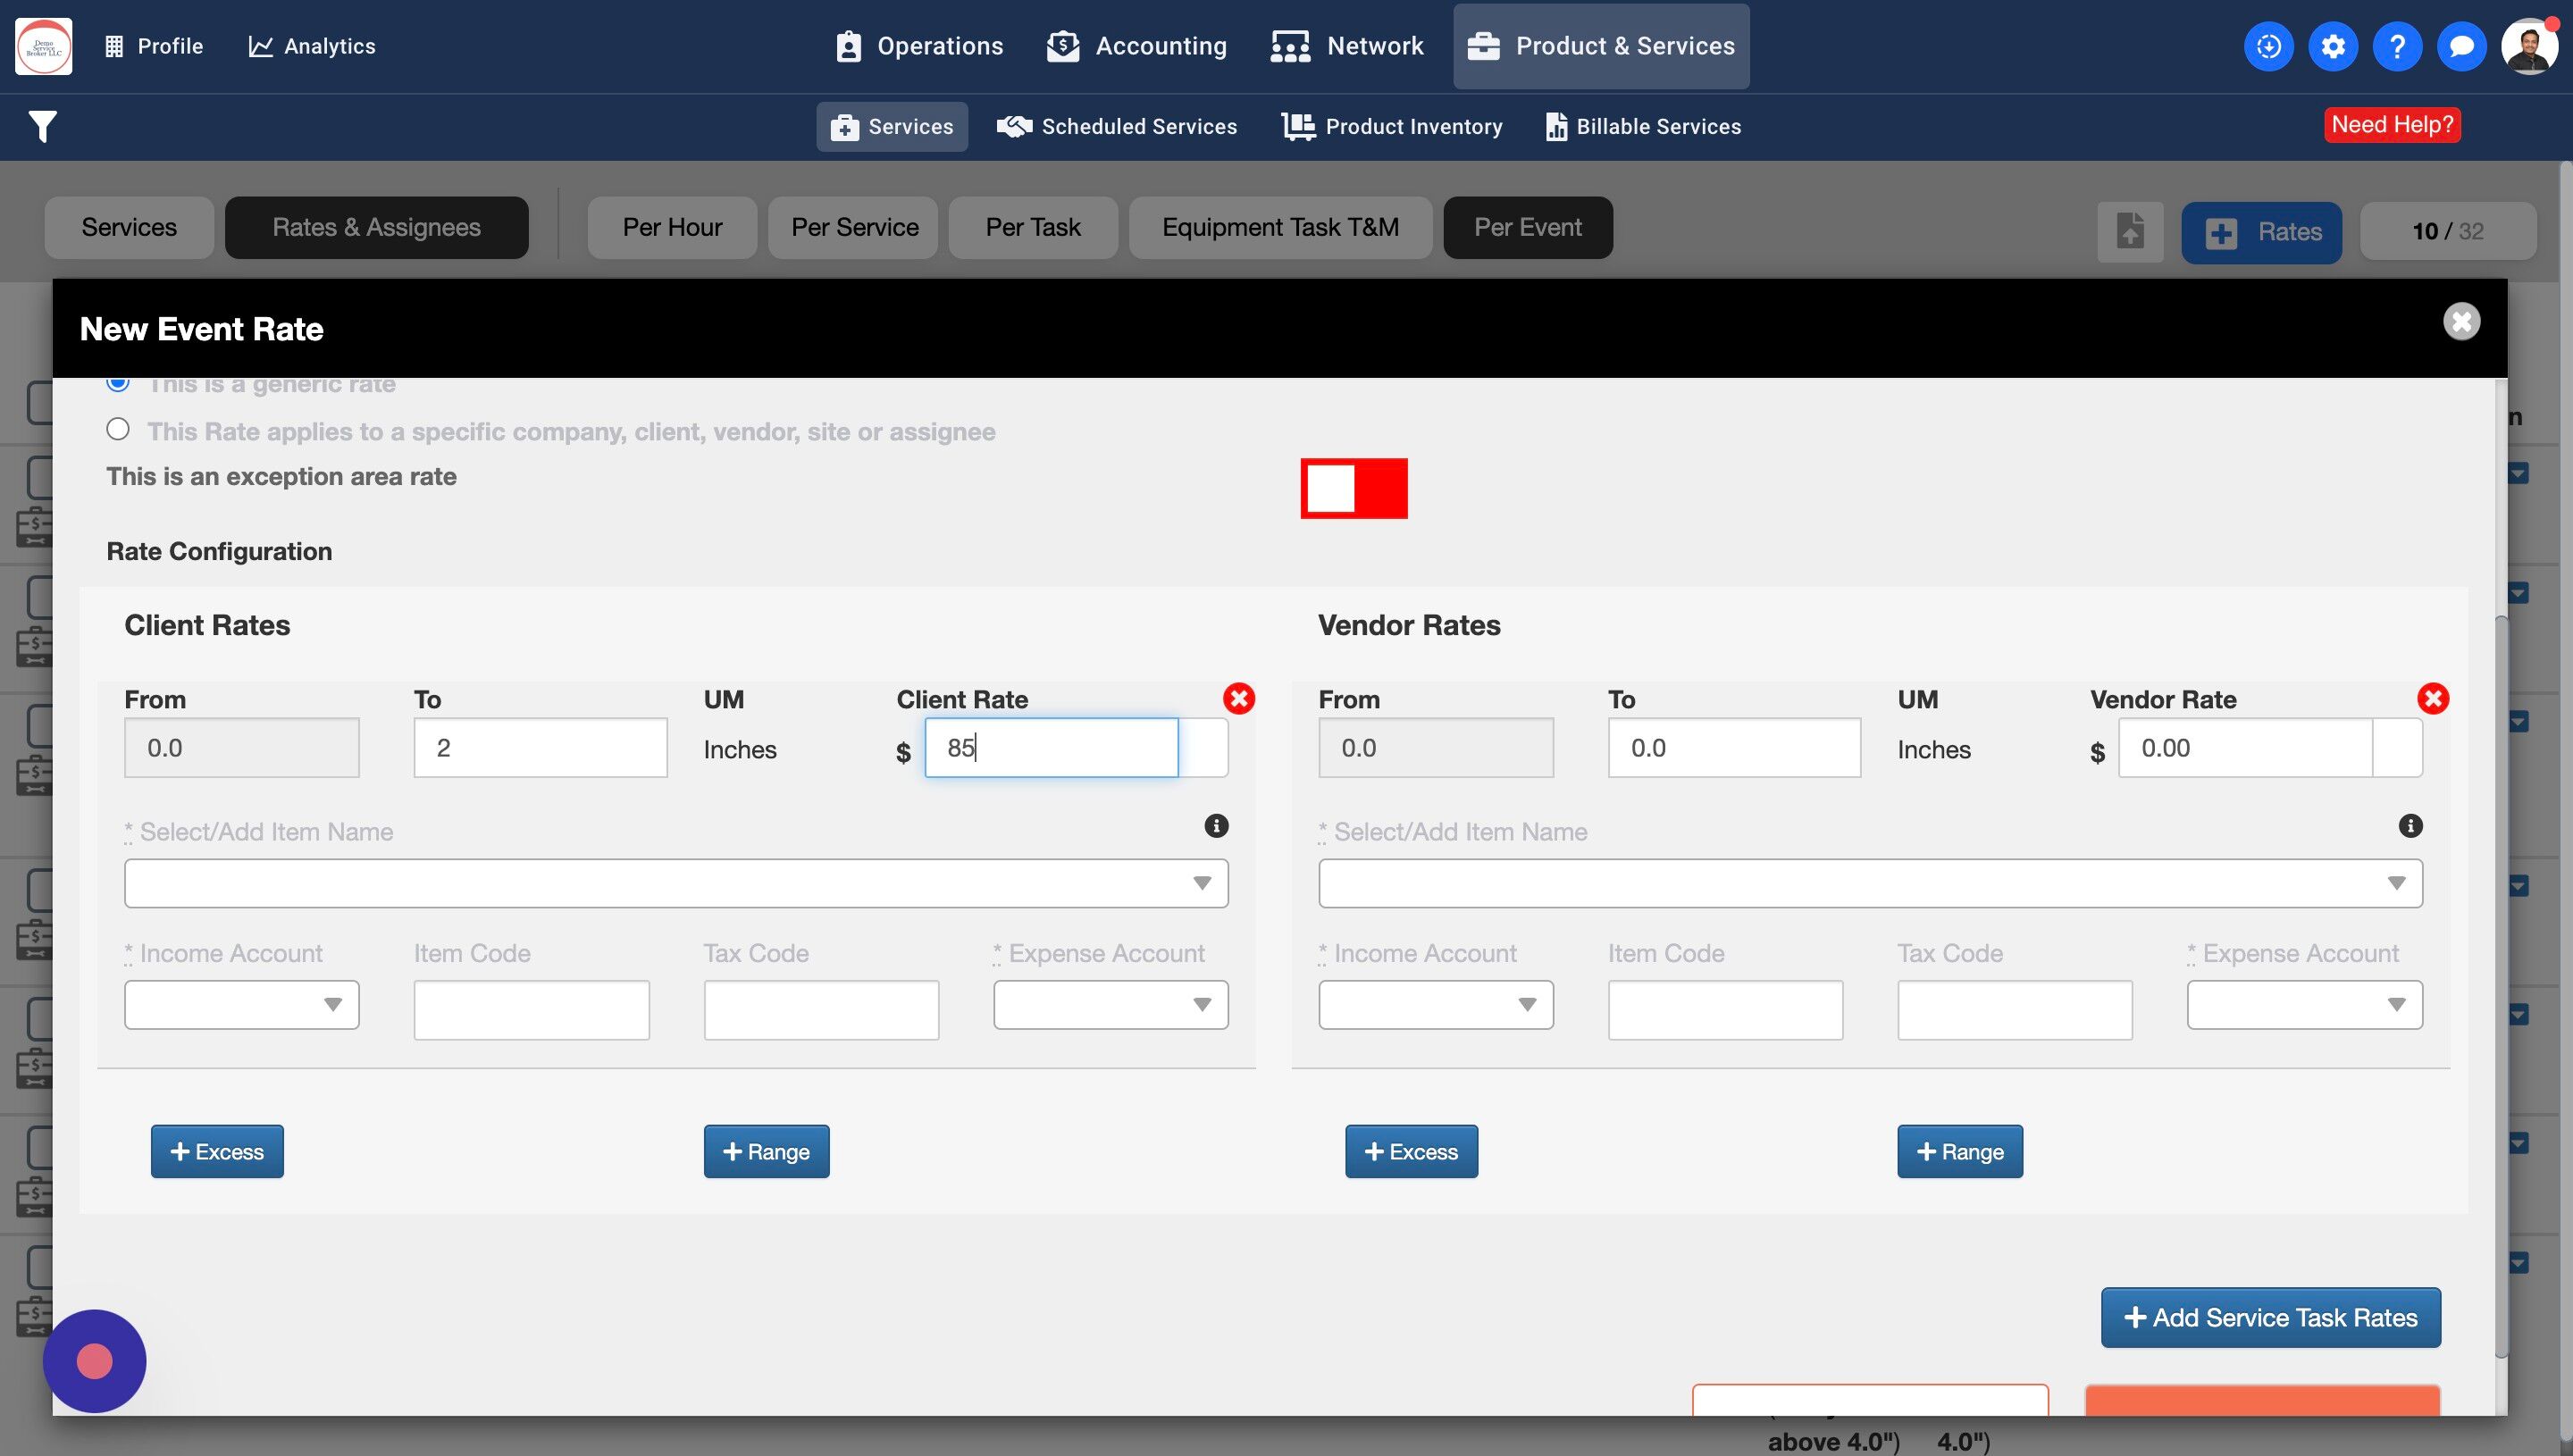
Task: Select the specific company rate radio button
Action: click(x=118, y=429)
